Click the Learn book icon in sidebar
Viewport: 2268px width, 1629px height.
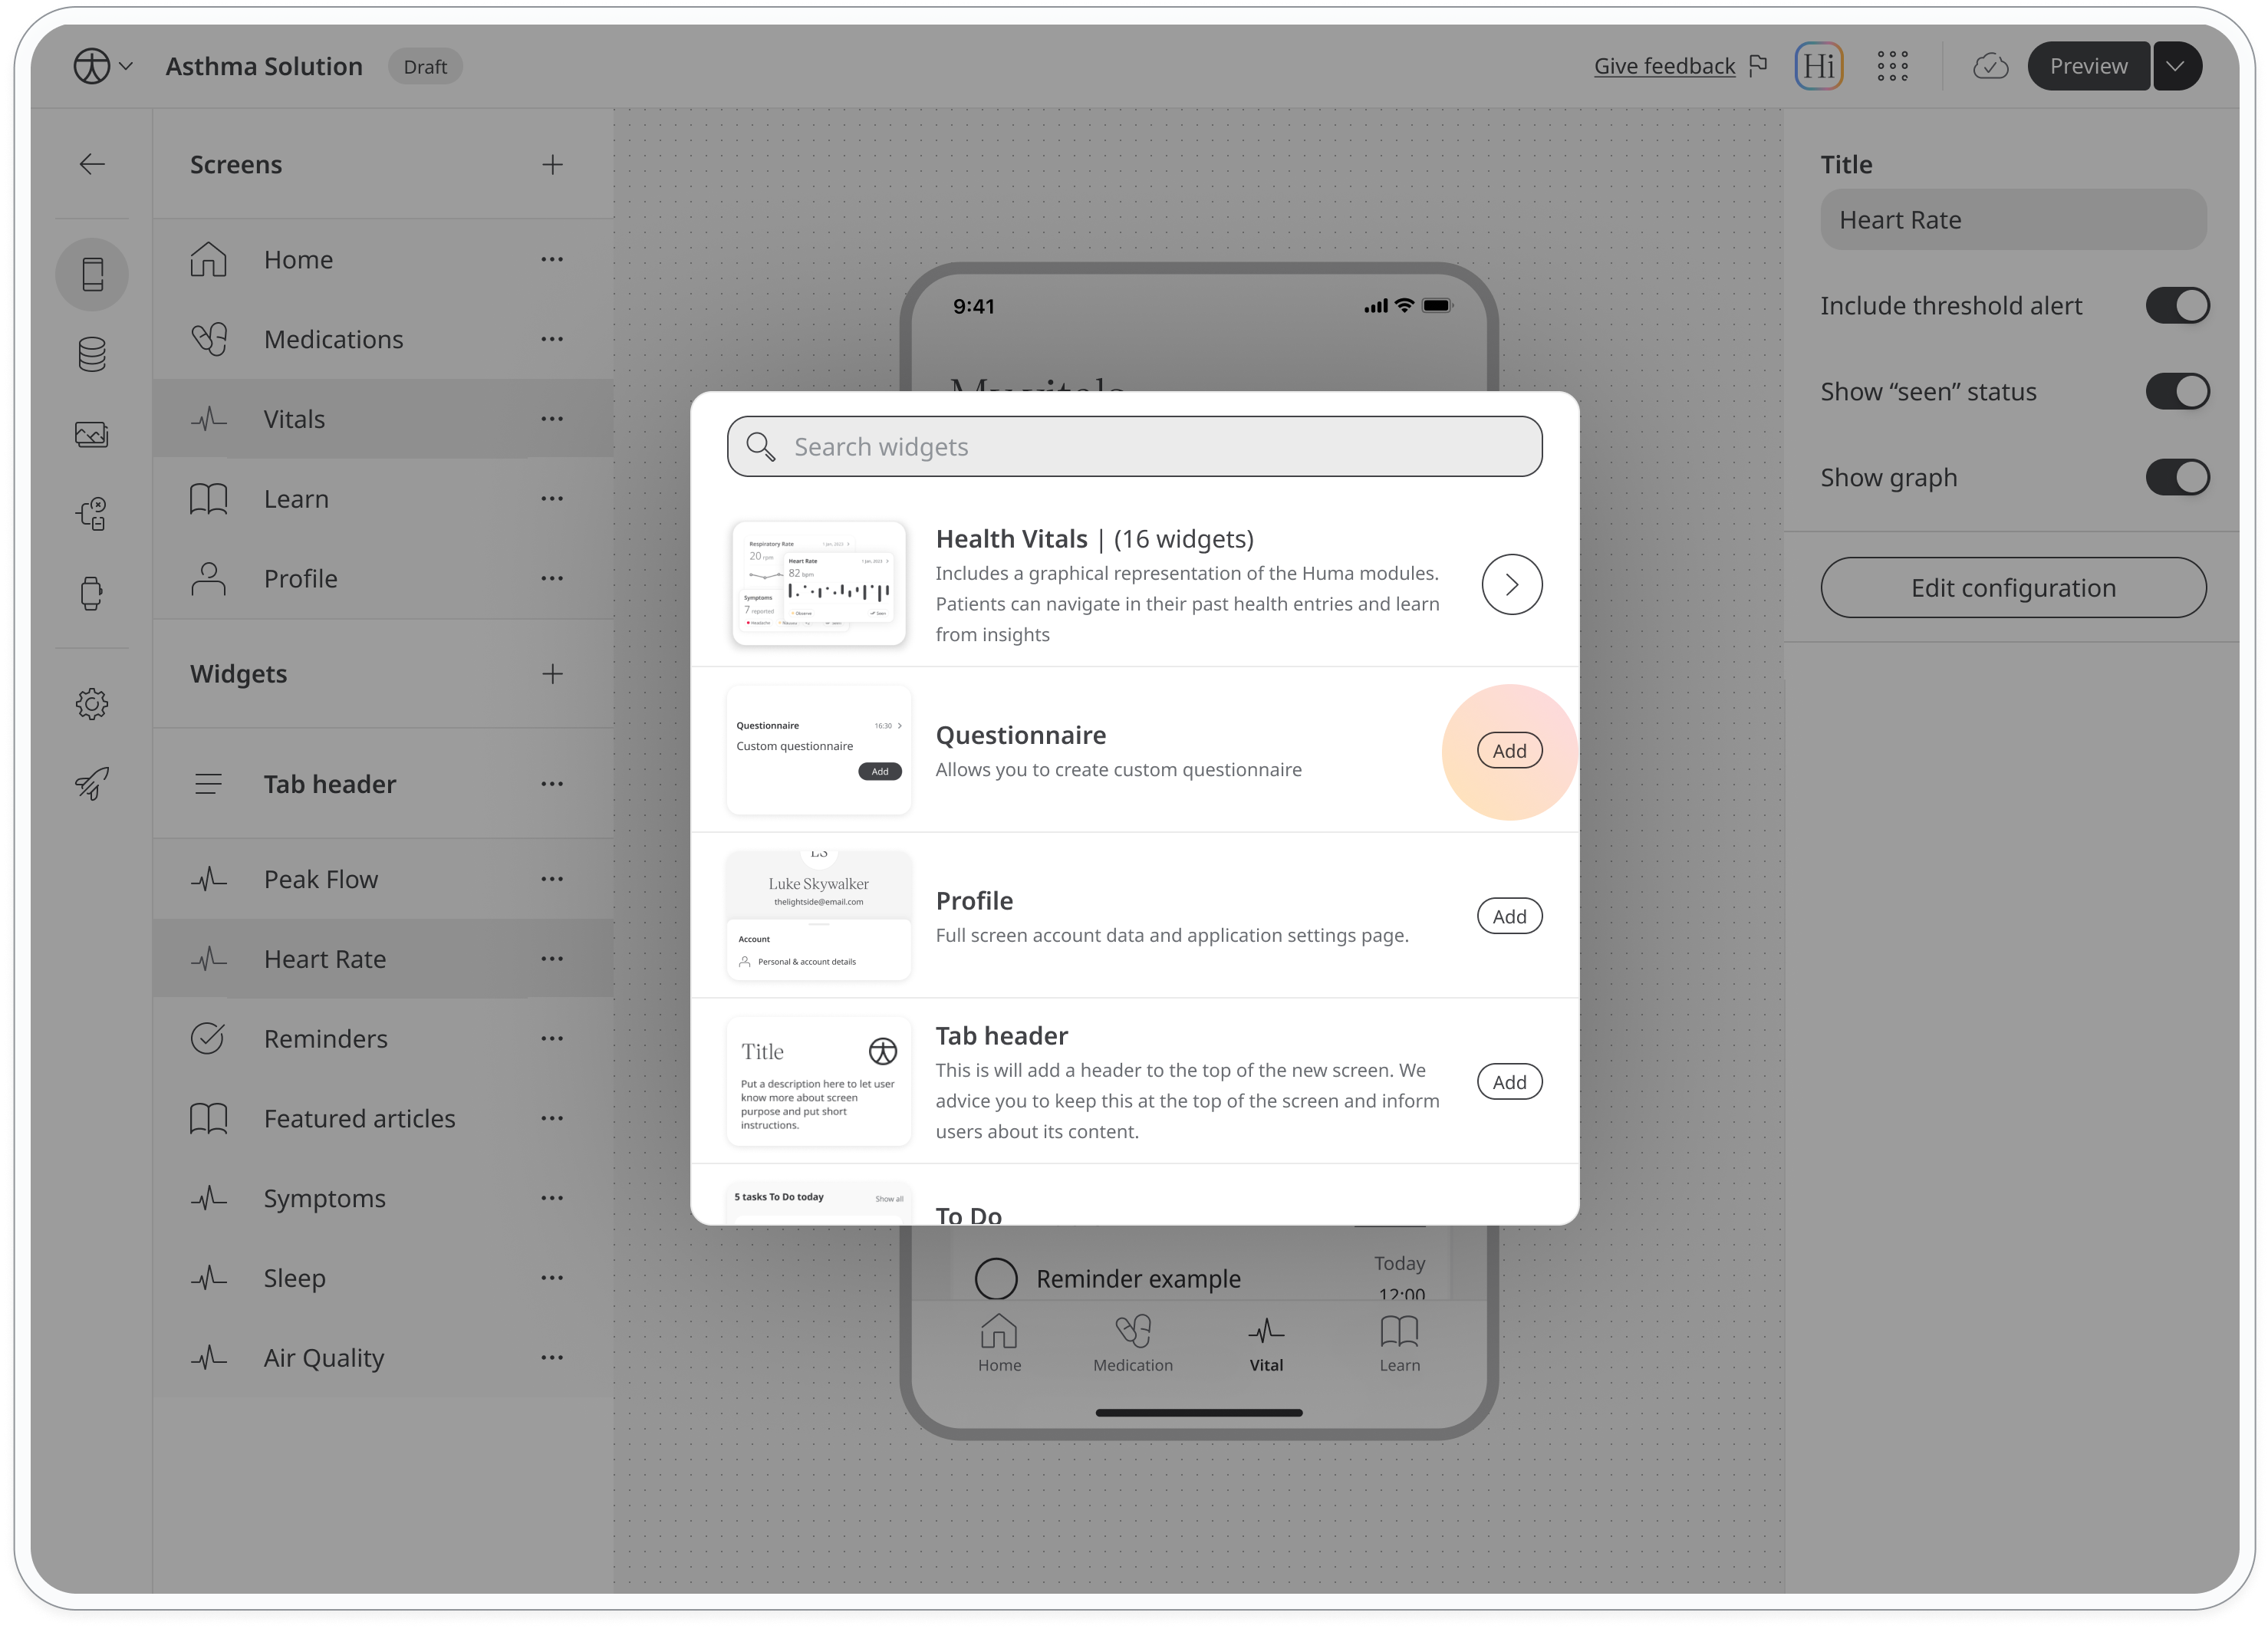pyautogui.click(x=209, y=499)
